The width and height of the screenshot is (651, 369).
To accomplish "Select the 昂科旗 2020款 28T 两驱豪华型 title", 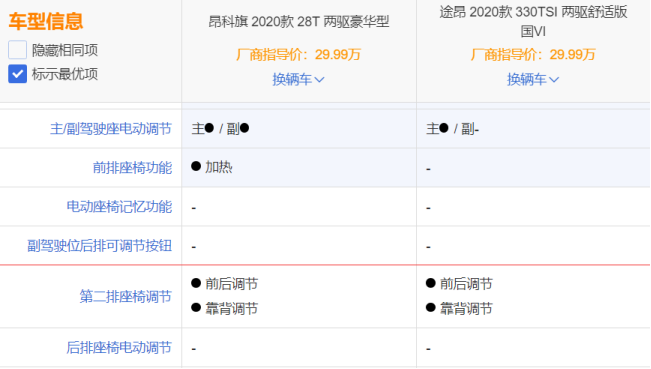I will (x=299, y=22).
